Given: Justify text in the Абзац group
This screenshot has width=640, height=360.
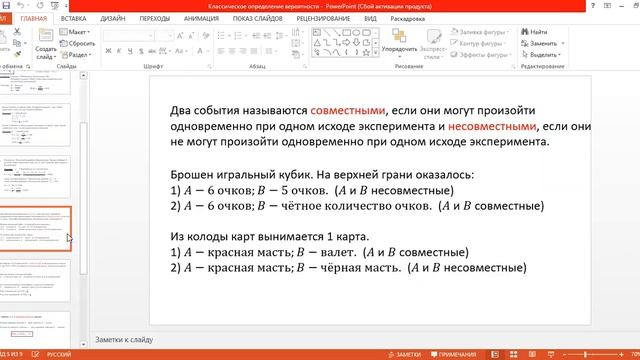Looking at the screenshot, I should pos(254,51).
